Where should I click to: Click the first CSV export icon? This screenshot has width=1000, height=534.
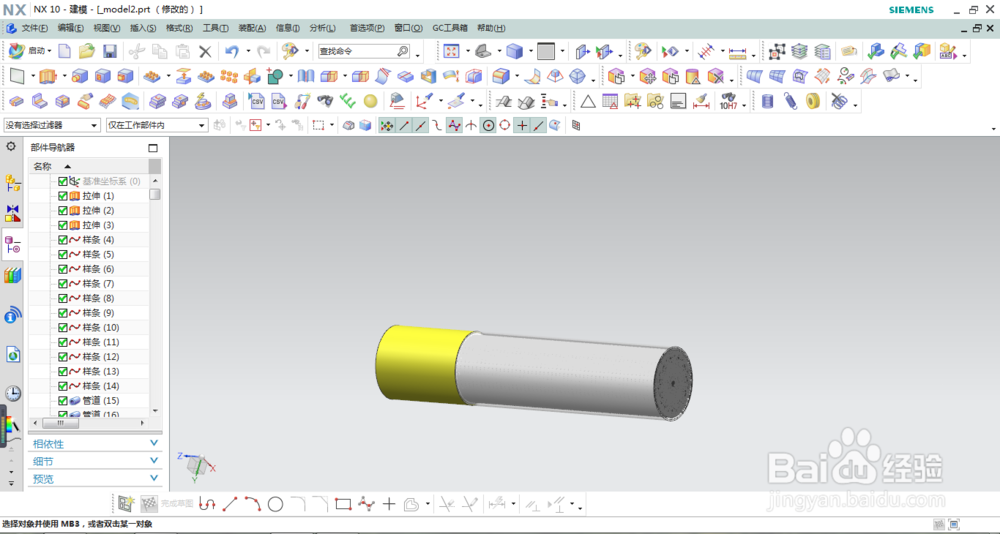pyautogui.click(x=257, y=101)
